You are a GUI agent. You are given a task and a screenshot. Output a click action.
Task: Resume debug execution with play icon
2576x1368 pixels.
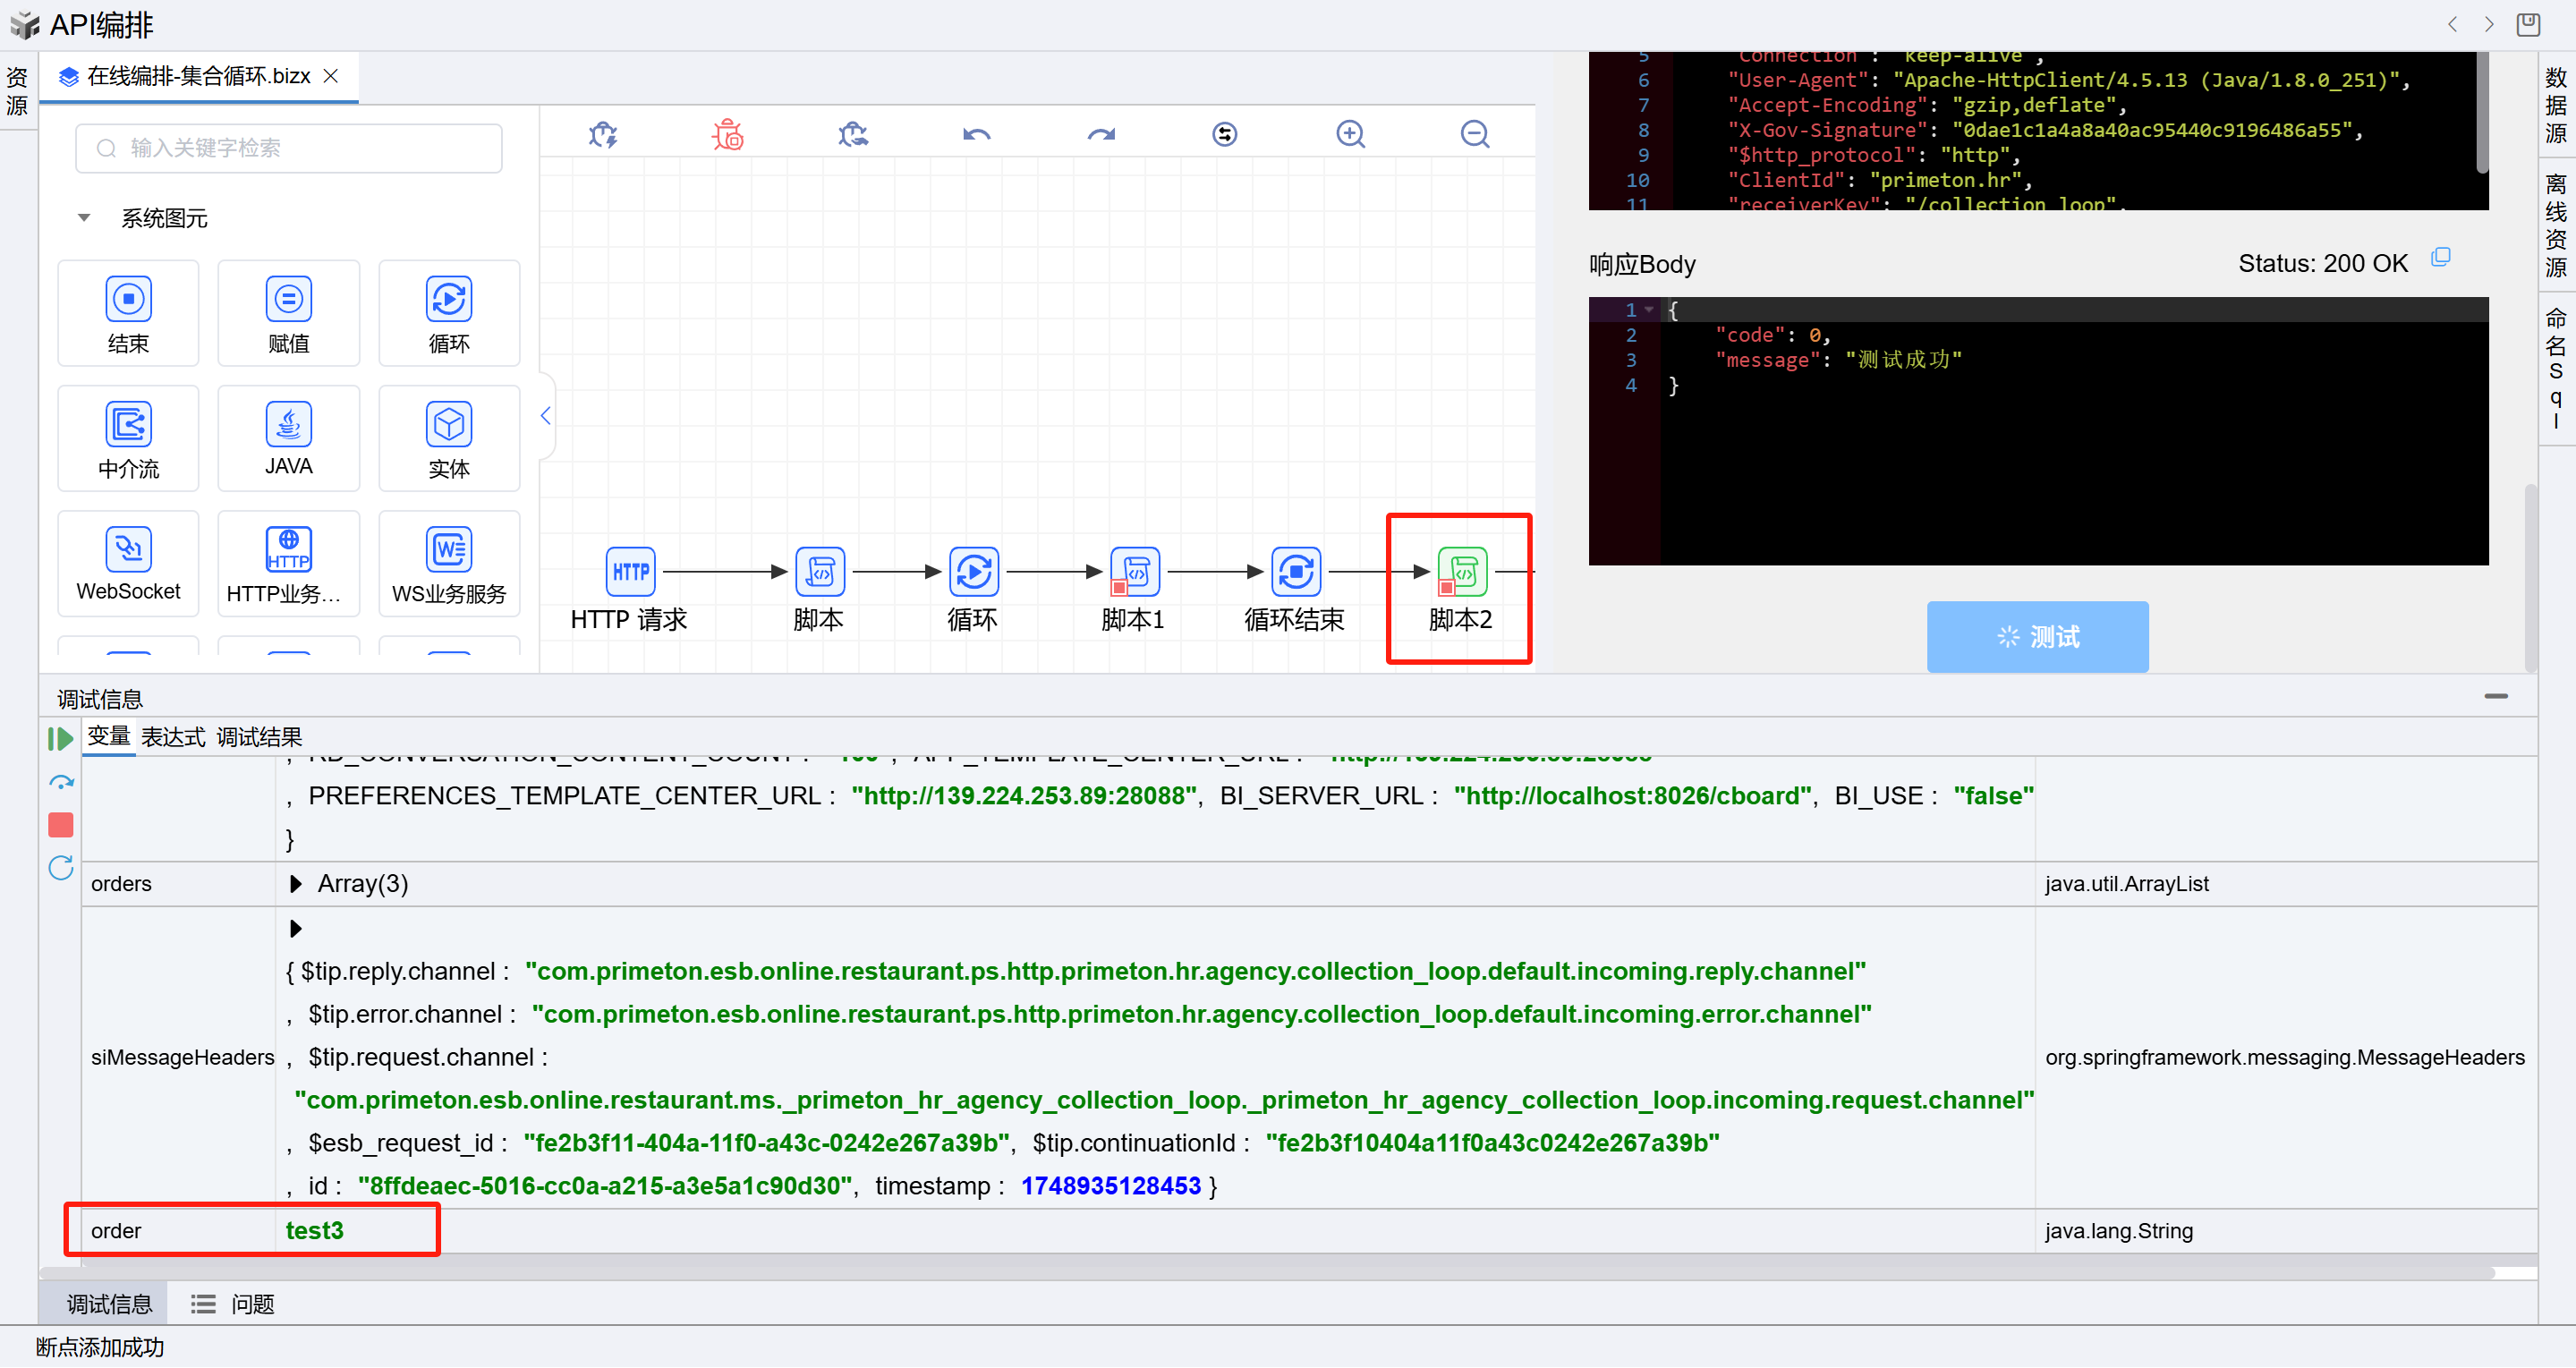click(x=60, y=739)
